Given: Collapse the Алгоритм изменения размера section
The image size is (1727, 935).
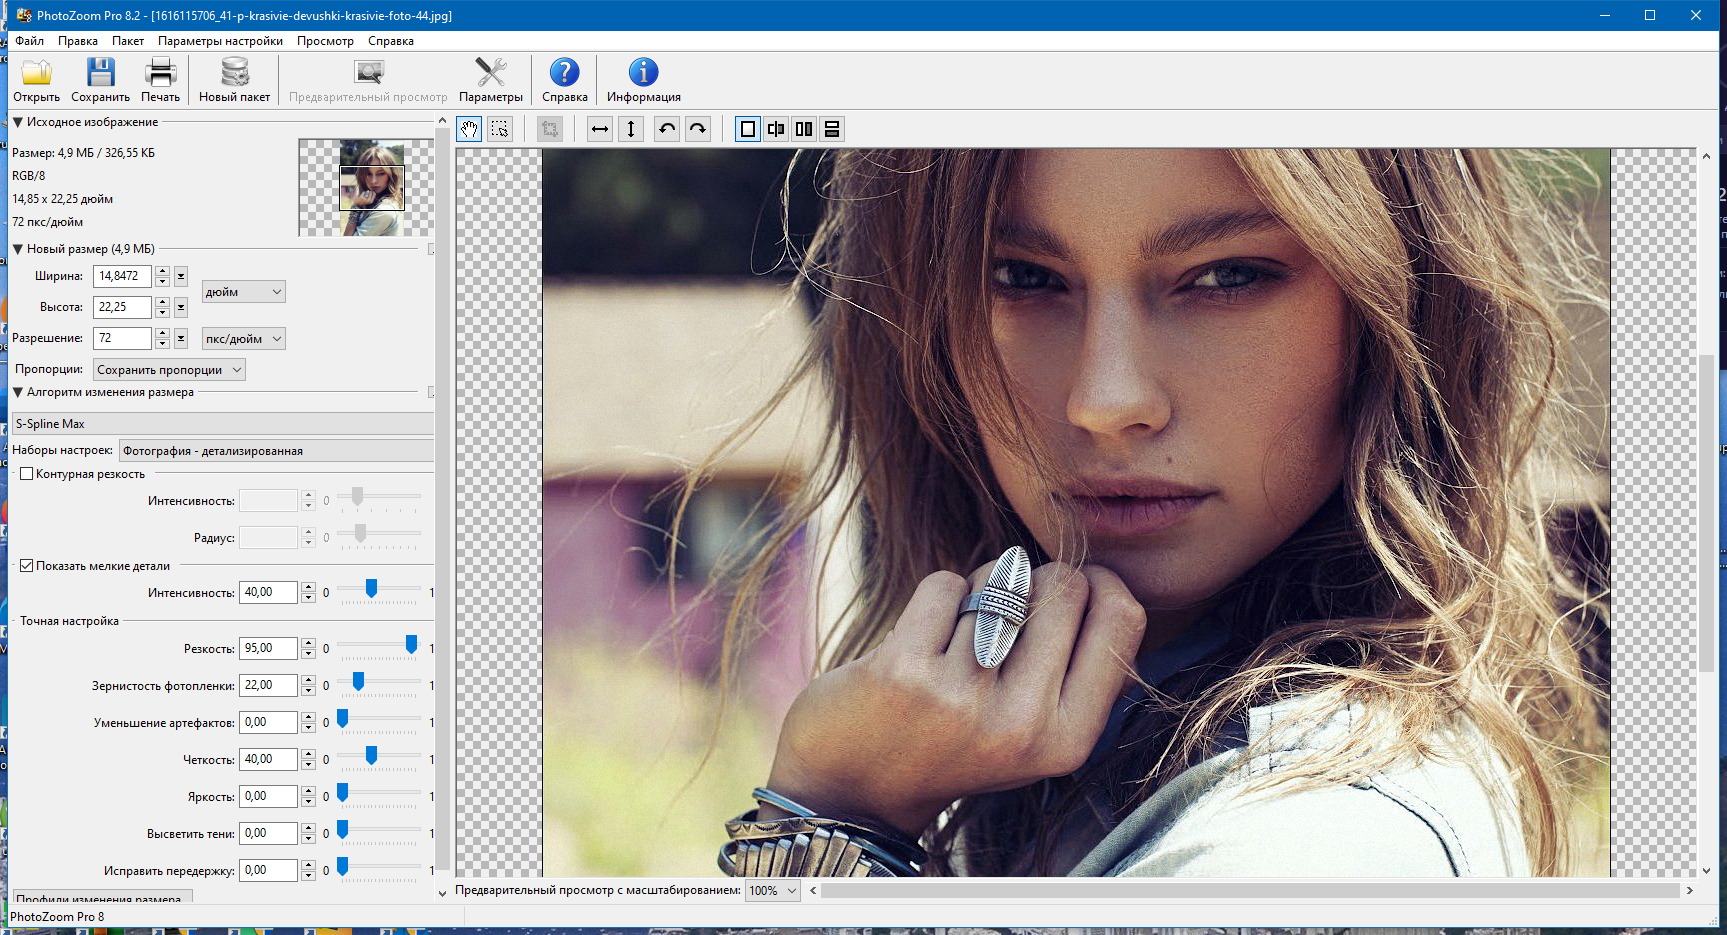Looking at the screenshot, I should click(x=18, y=392).
